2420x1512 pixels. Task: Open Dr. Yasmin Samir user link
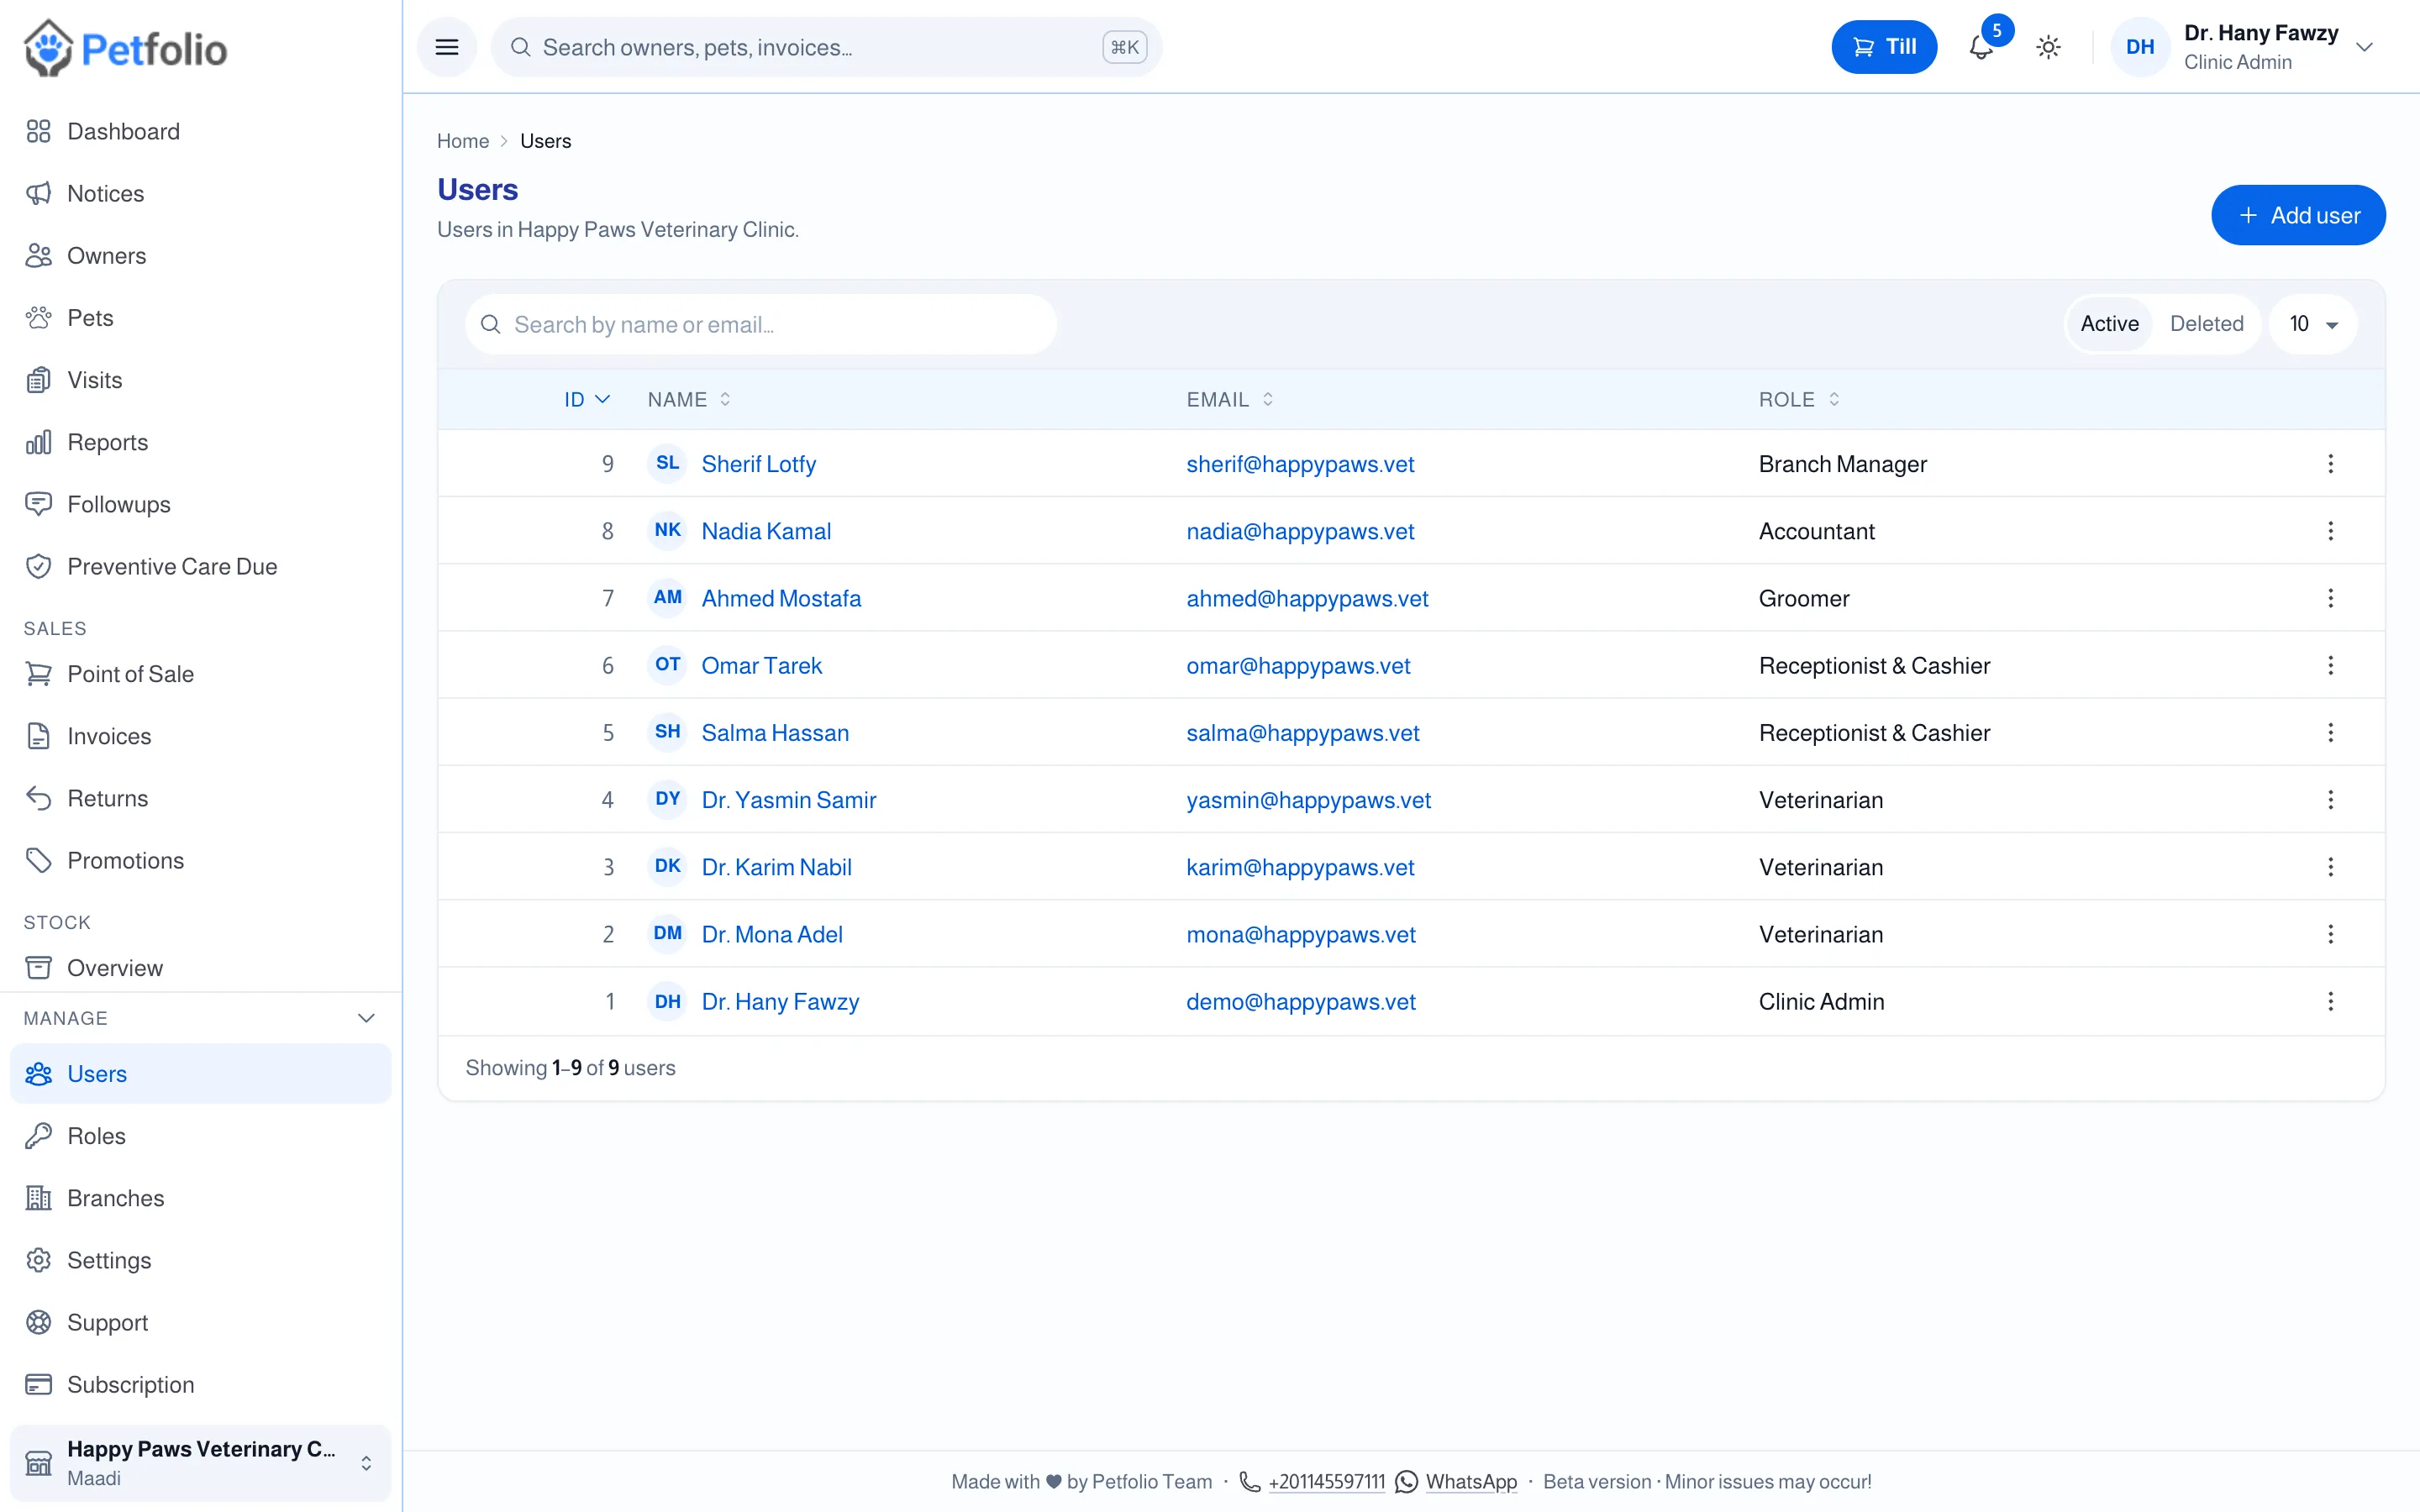point(788,800)
